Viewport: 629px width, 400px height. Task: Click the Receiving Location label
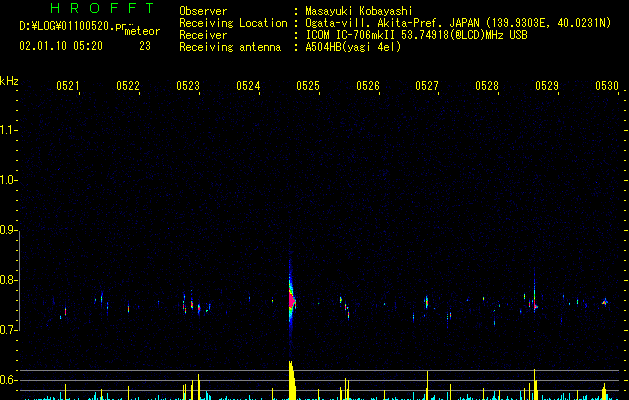(233, 23)
